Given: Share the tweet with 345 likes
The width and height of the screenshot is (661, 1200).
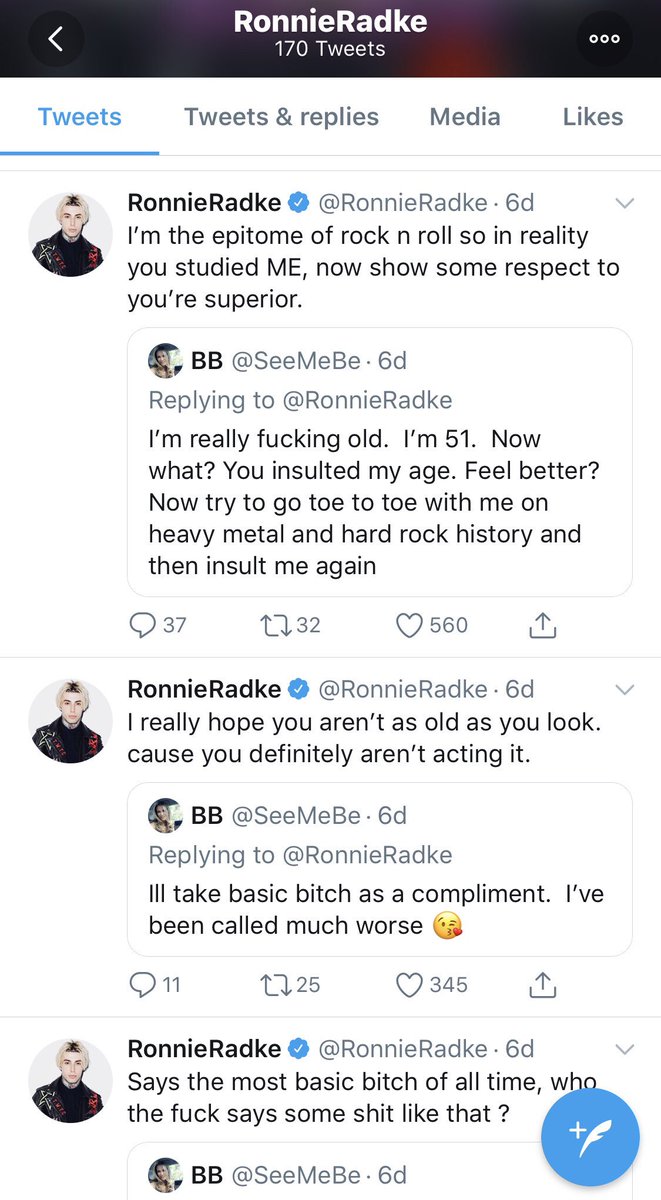Looking at the screenshot, I should 541,985.
